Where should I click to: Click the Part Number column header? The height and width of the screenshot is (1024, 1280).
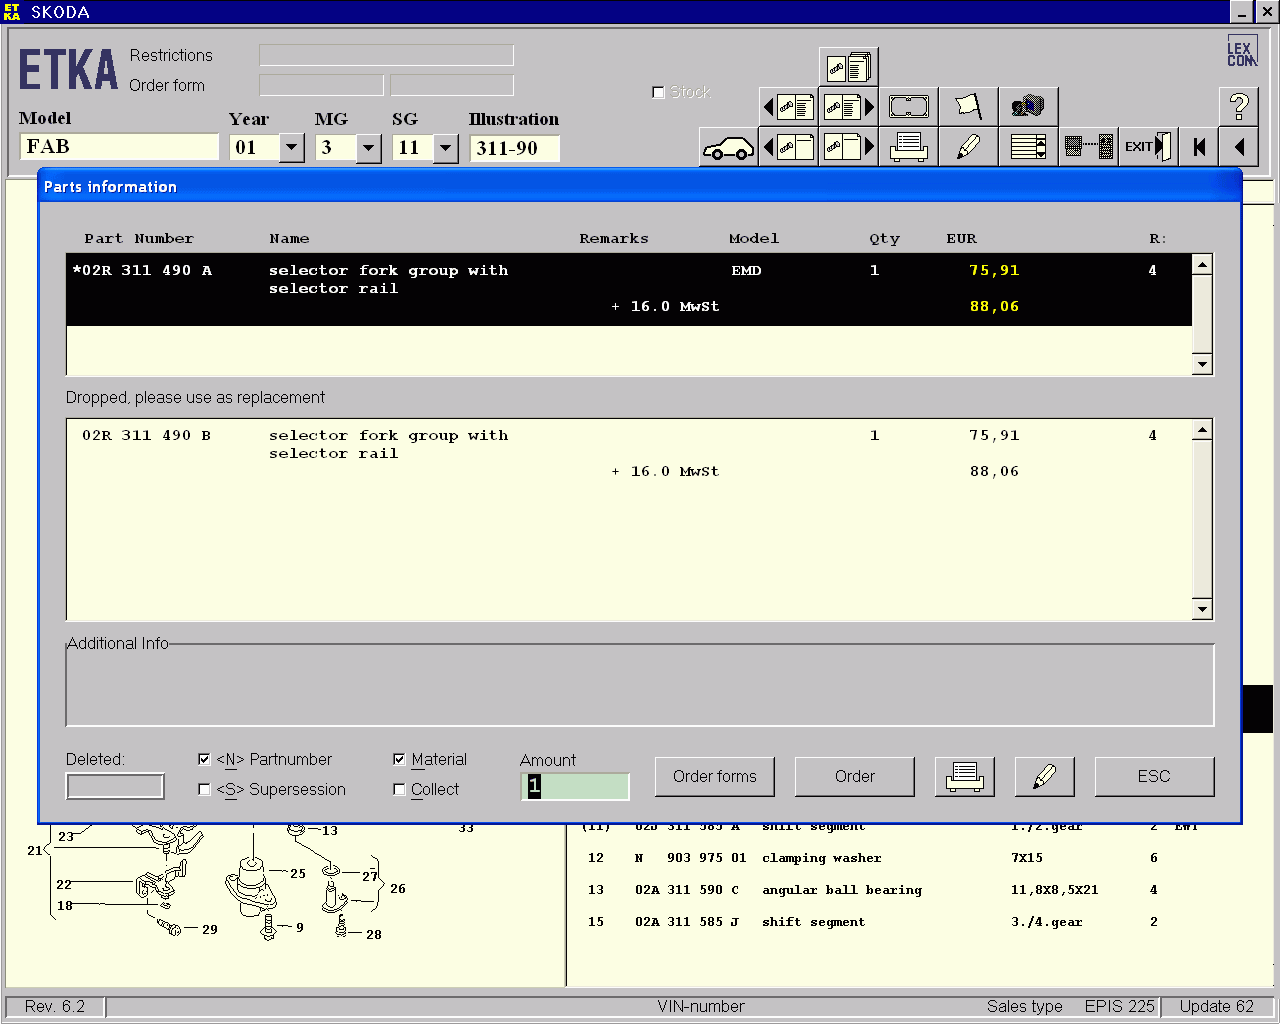point(139,239)
